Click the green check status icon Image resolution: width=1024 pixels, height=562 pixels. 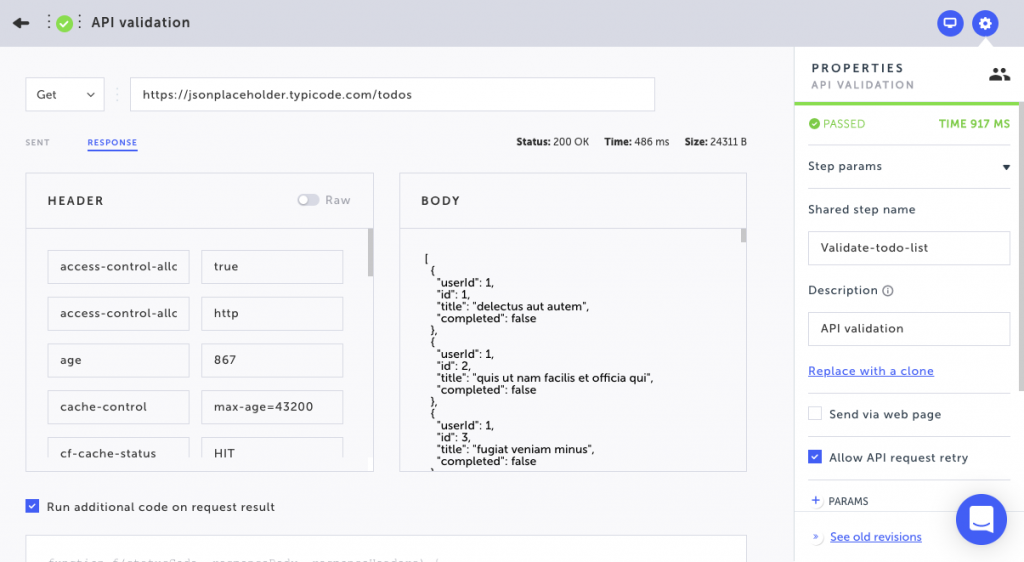pyautogui.click(x=64, y=23)
